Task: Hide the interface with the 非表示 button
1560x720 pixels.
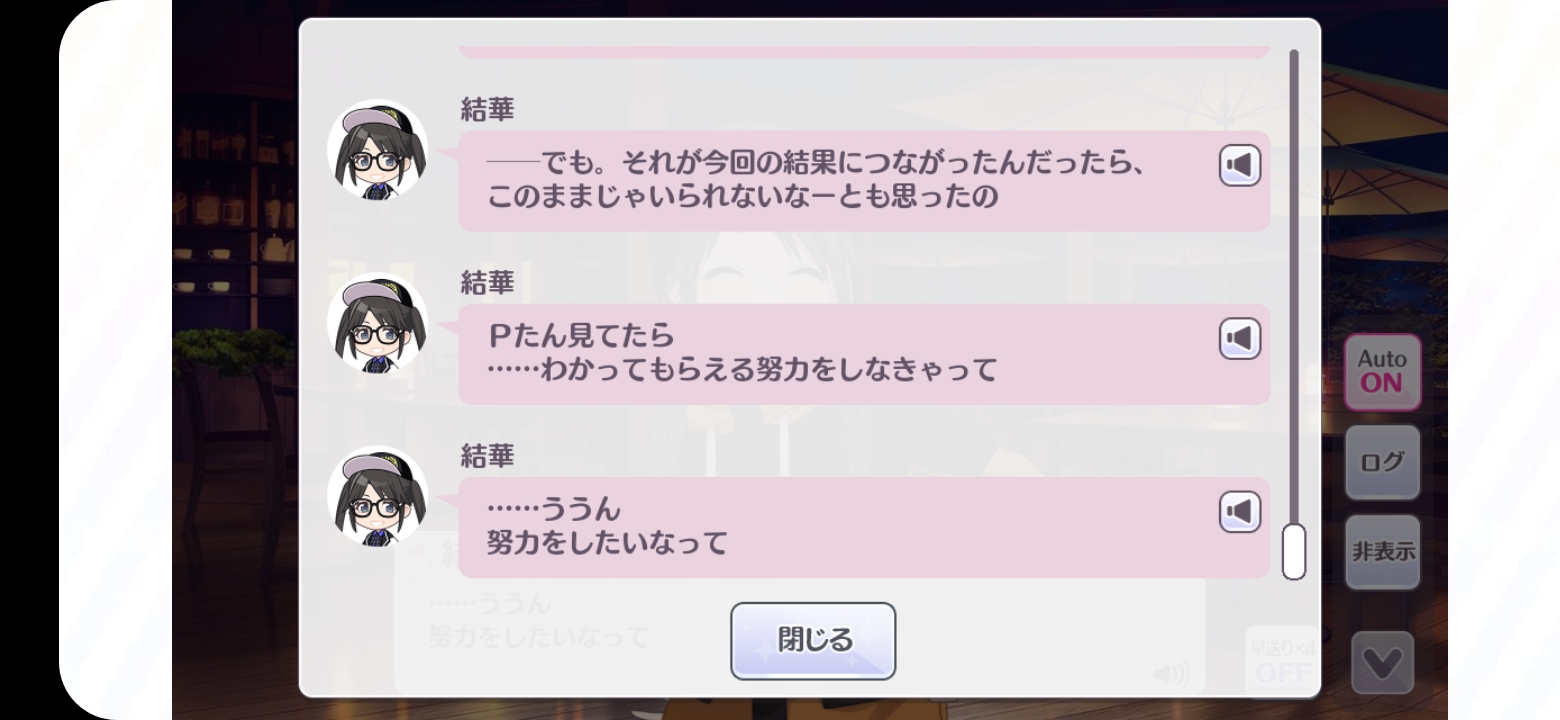Action: 1383,552
